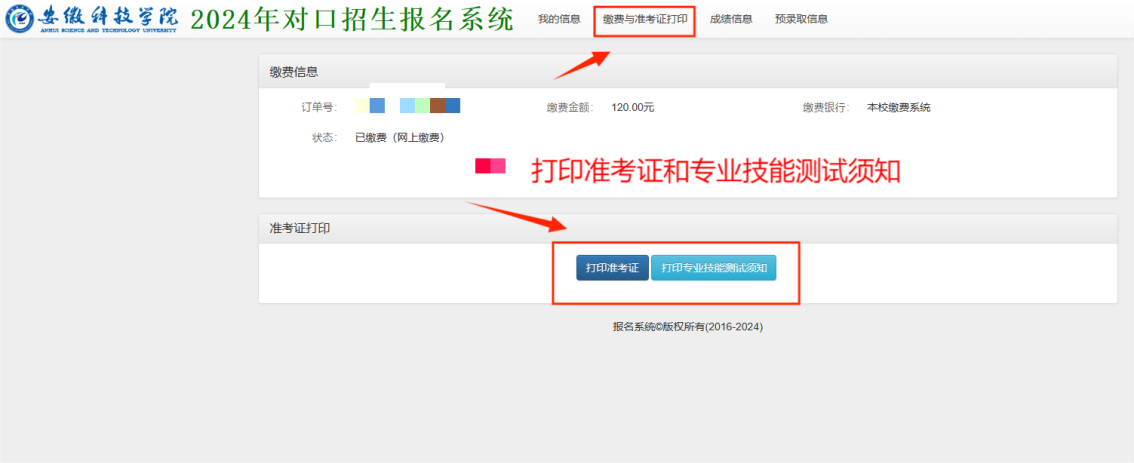
Task: Open the 我的信息 tab
Action: (558, 19)
